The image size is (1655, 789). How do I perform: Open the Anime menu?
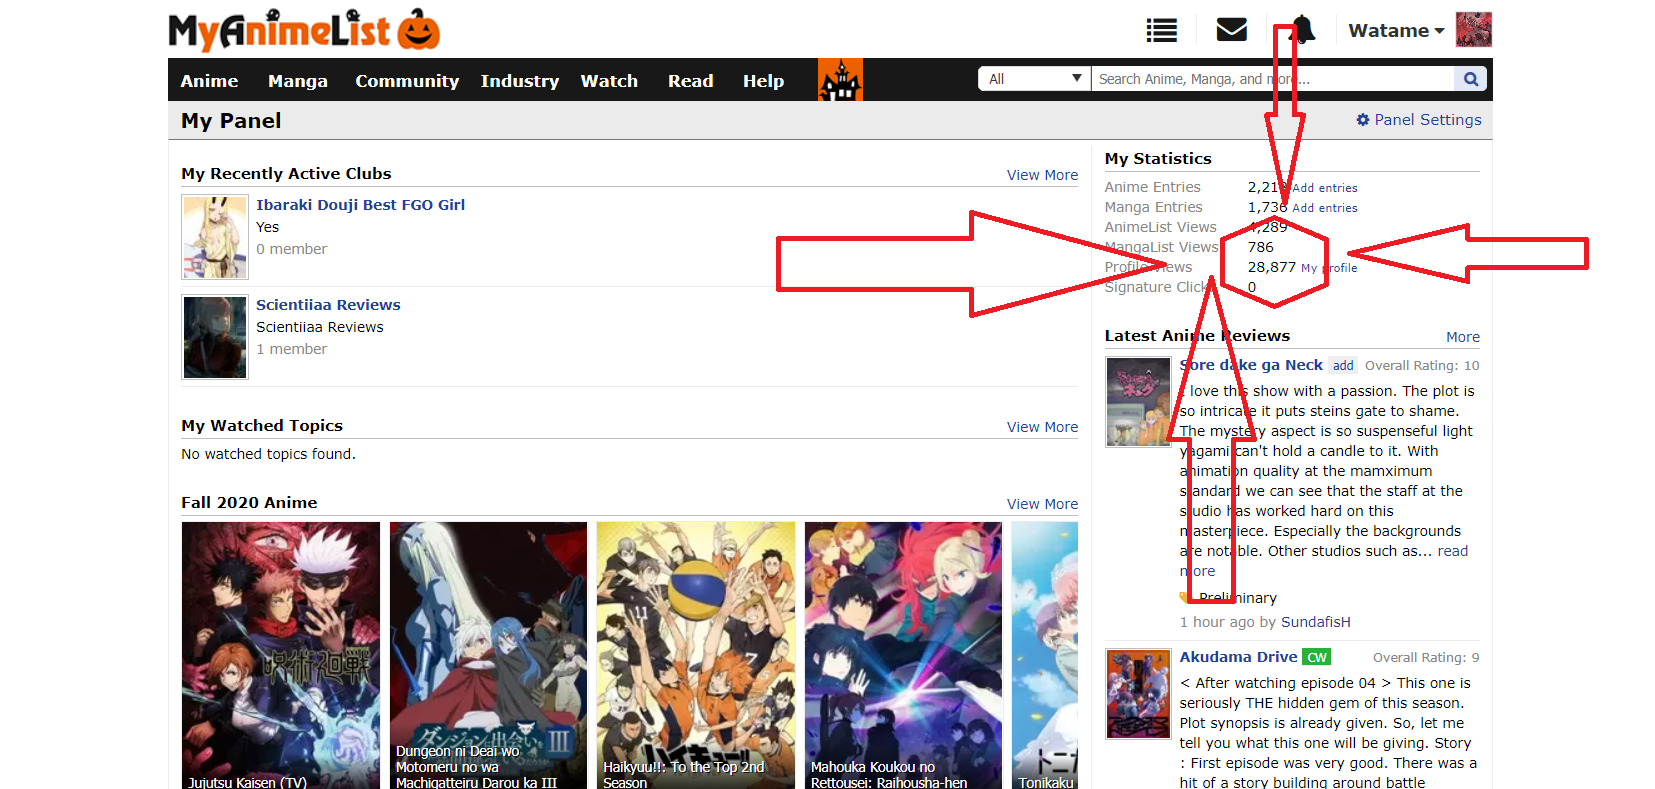pyautogui.click(x=209, y=81)
